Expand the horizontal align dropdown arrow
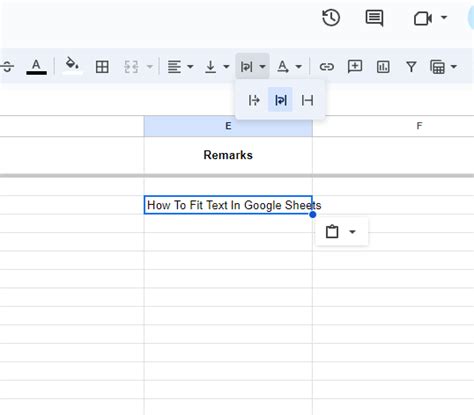Screen dimensions: 474x415 point(190,67)
